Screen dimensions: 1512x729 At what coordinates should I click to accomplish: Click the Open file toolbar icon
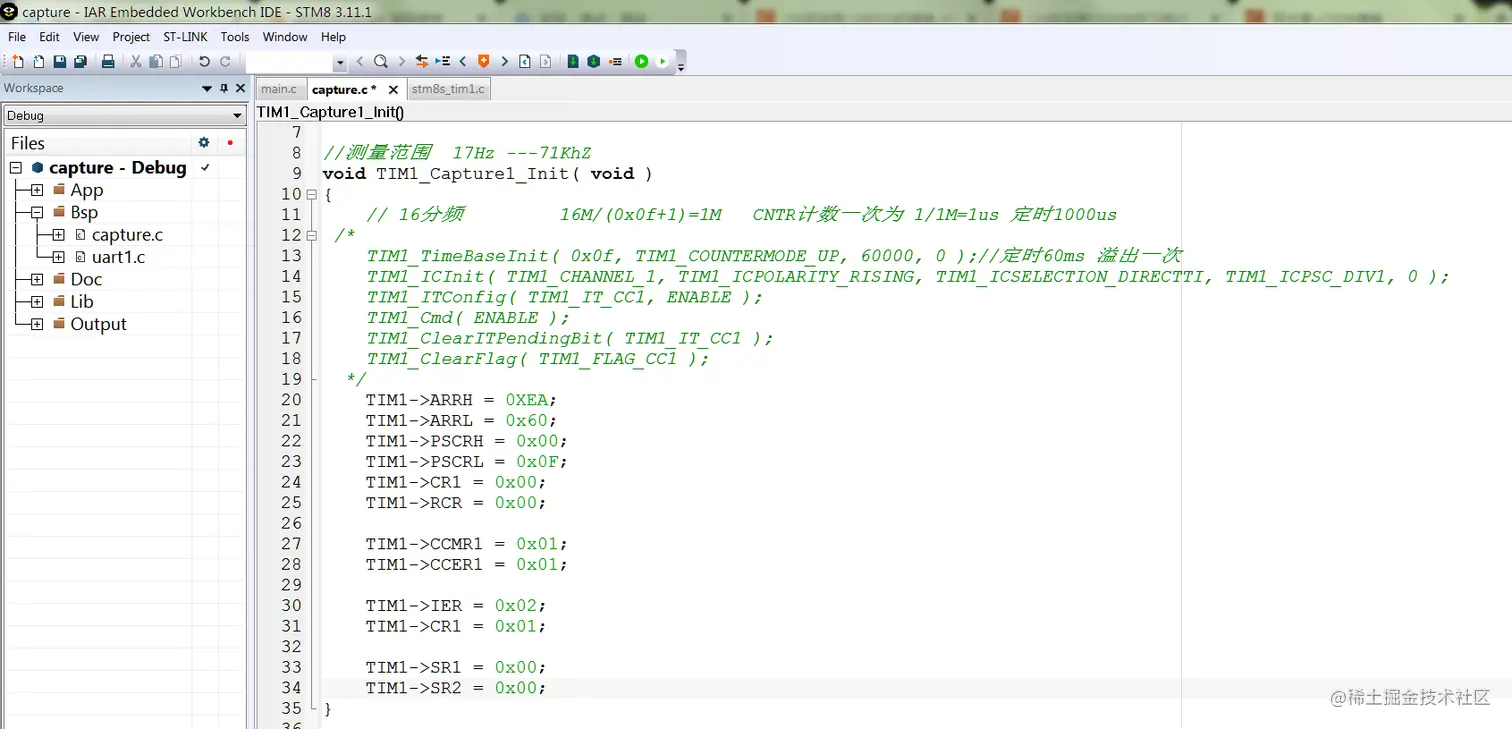39,62
